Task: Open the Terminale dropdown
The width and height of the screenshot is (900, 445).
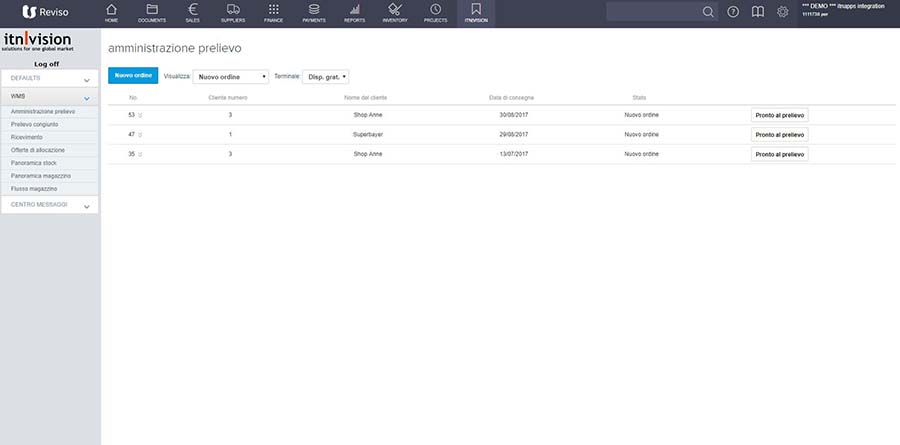Action: click(326, 76)
